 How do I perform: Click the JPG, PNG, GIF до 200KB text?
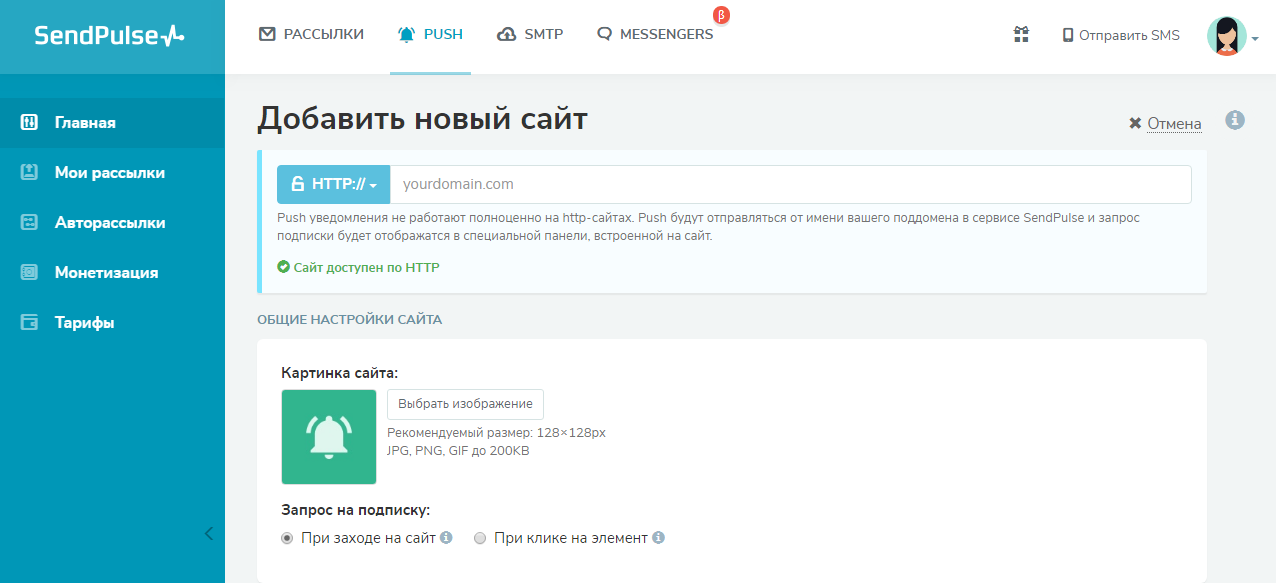[458, 451]
